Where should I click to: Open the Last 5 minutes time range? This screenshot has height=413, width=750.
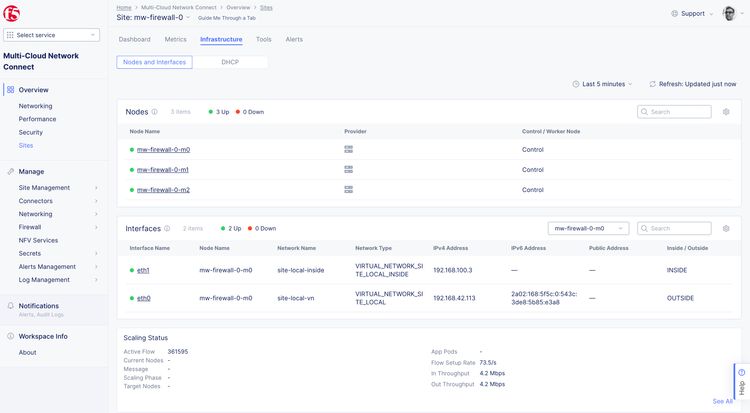(603, 84)
